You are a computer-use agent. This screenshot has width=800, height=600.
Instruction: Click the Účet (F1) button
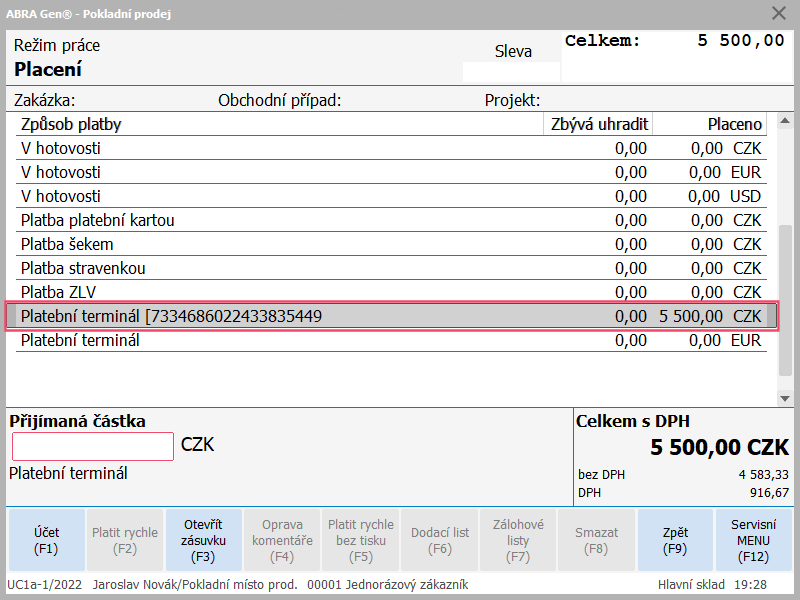pos(46,540)
